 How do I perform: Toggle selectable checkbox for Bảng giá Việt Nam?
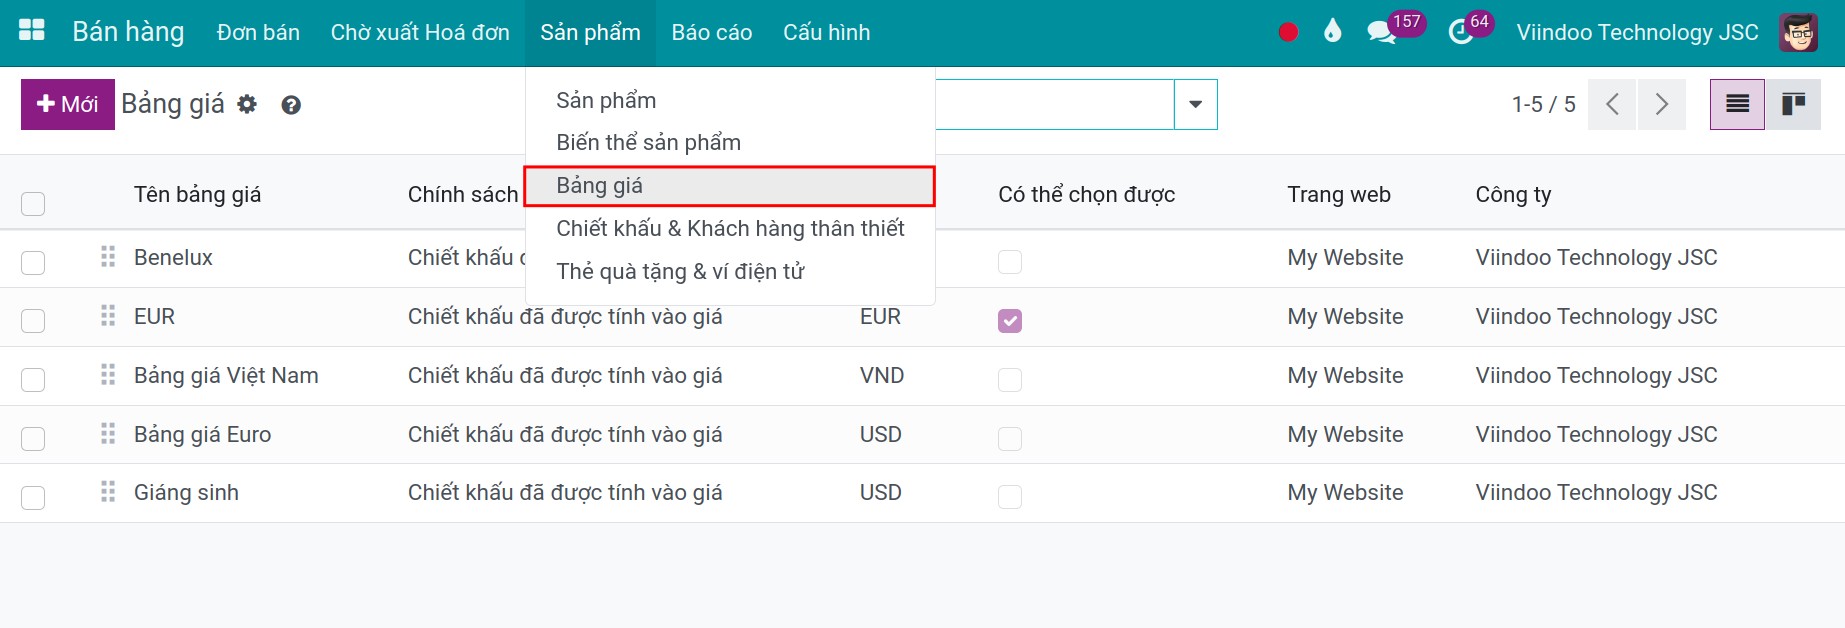click(1010, 380)
